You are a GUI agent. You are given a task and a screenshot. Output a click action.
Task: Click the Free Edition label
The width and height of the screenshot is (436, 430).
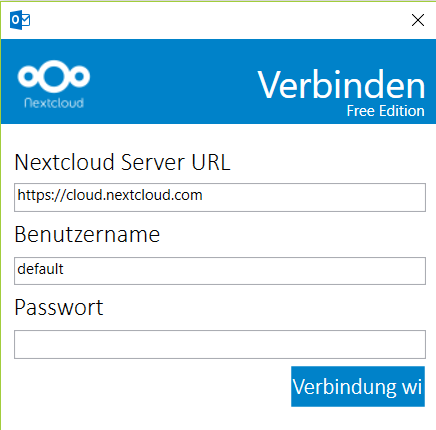coord(386,111)
